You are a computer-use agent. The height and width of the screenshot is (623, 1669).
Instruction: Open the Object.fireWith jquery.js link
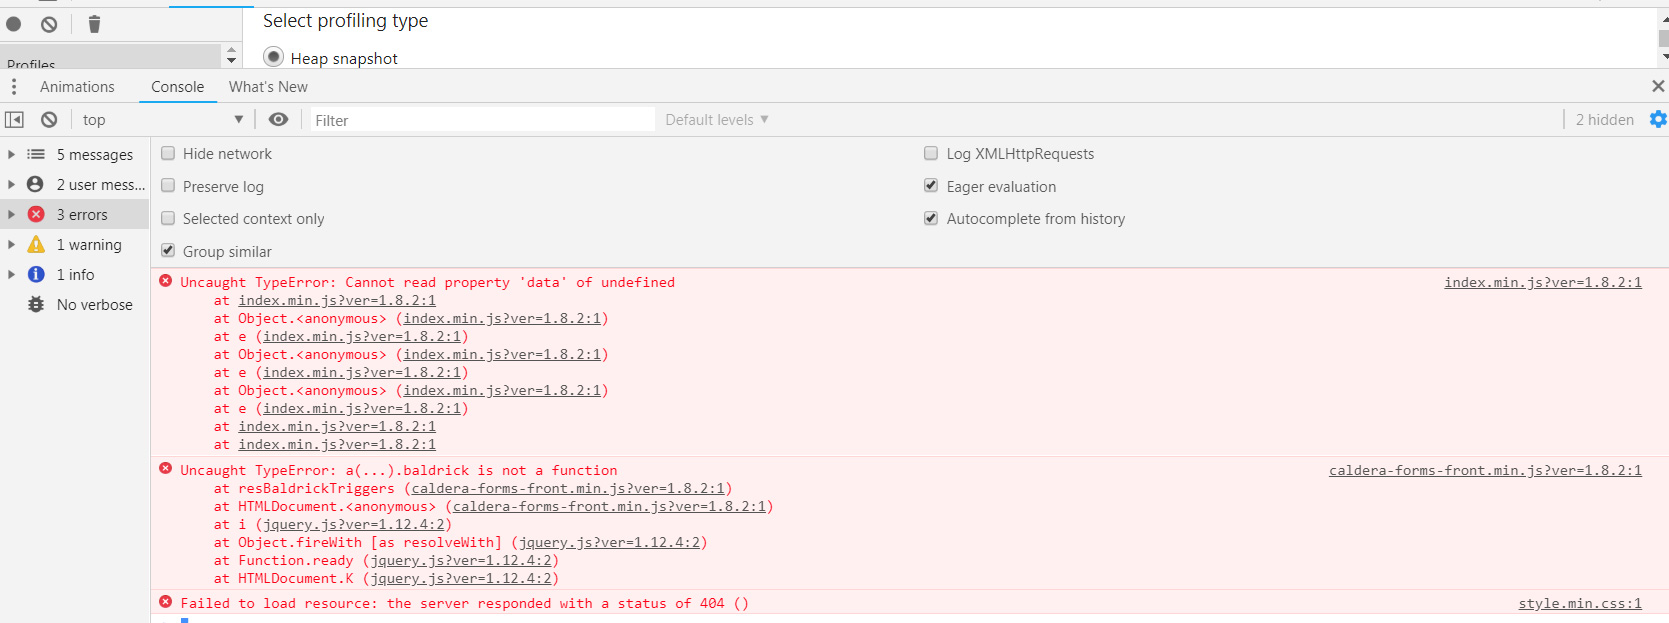tap(609, 542)
